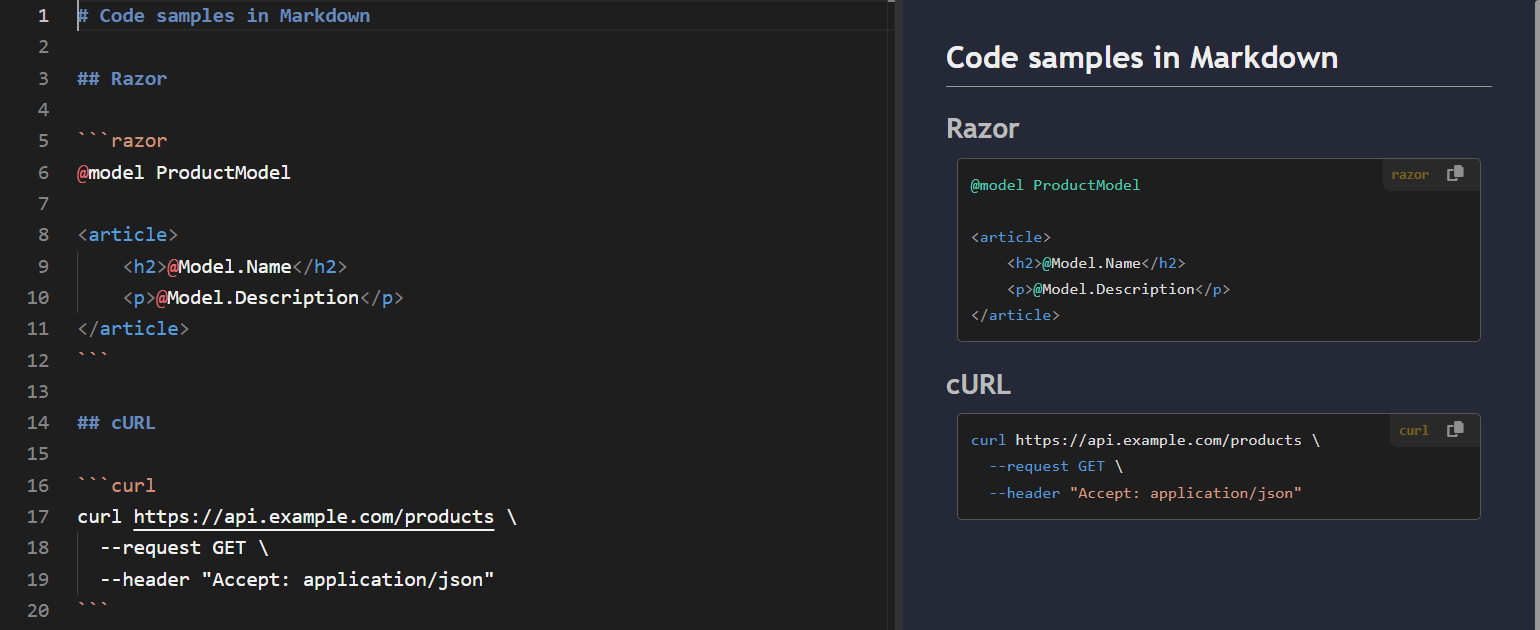Image resolution: width=1540 pixels, height=630 pixels.
Task: Click the opening <article> tag in editor
Action: click(x=128, y=235)
